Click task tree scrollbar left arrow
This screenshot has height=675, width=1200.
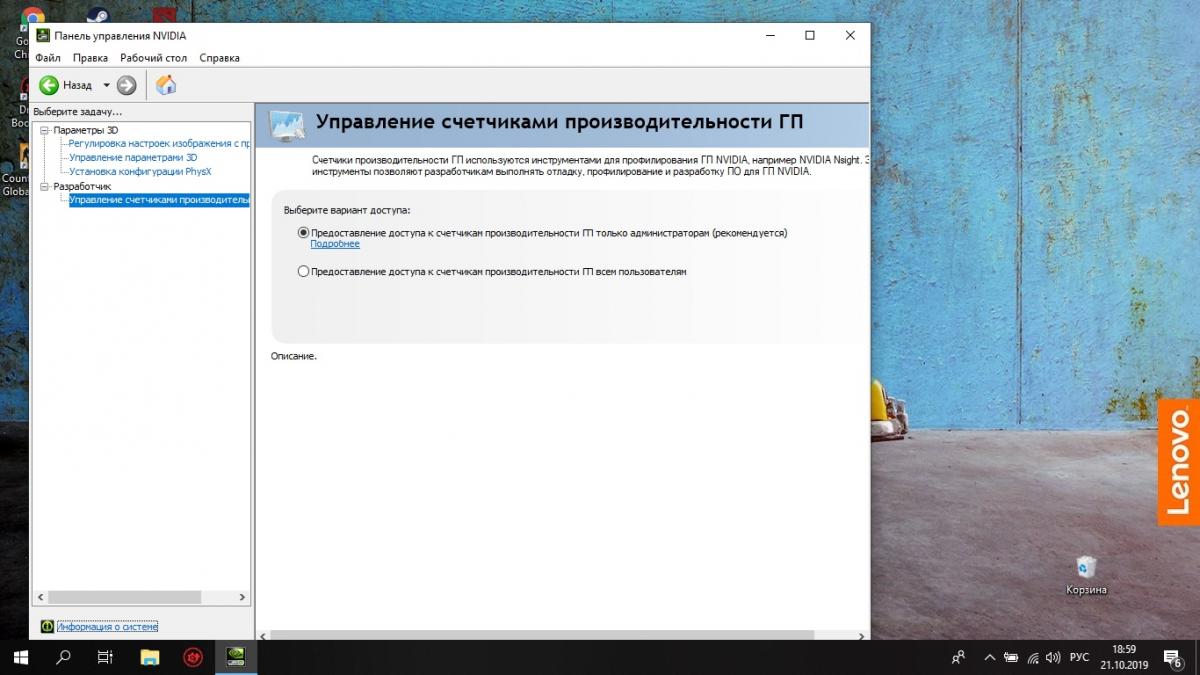[41, 597]
